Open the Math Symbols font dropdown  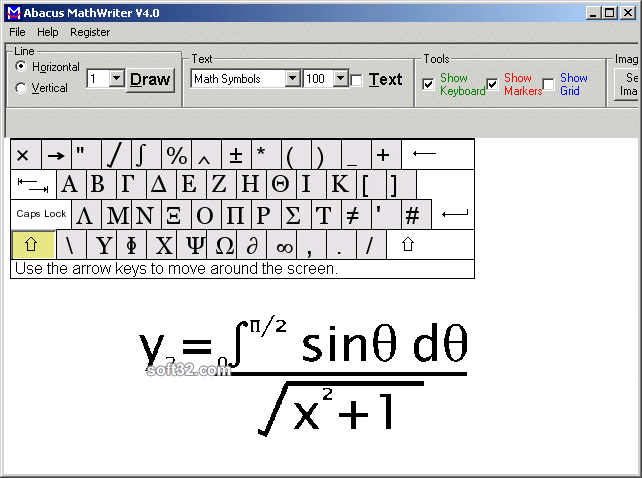point(292,78)
